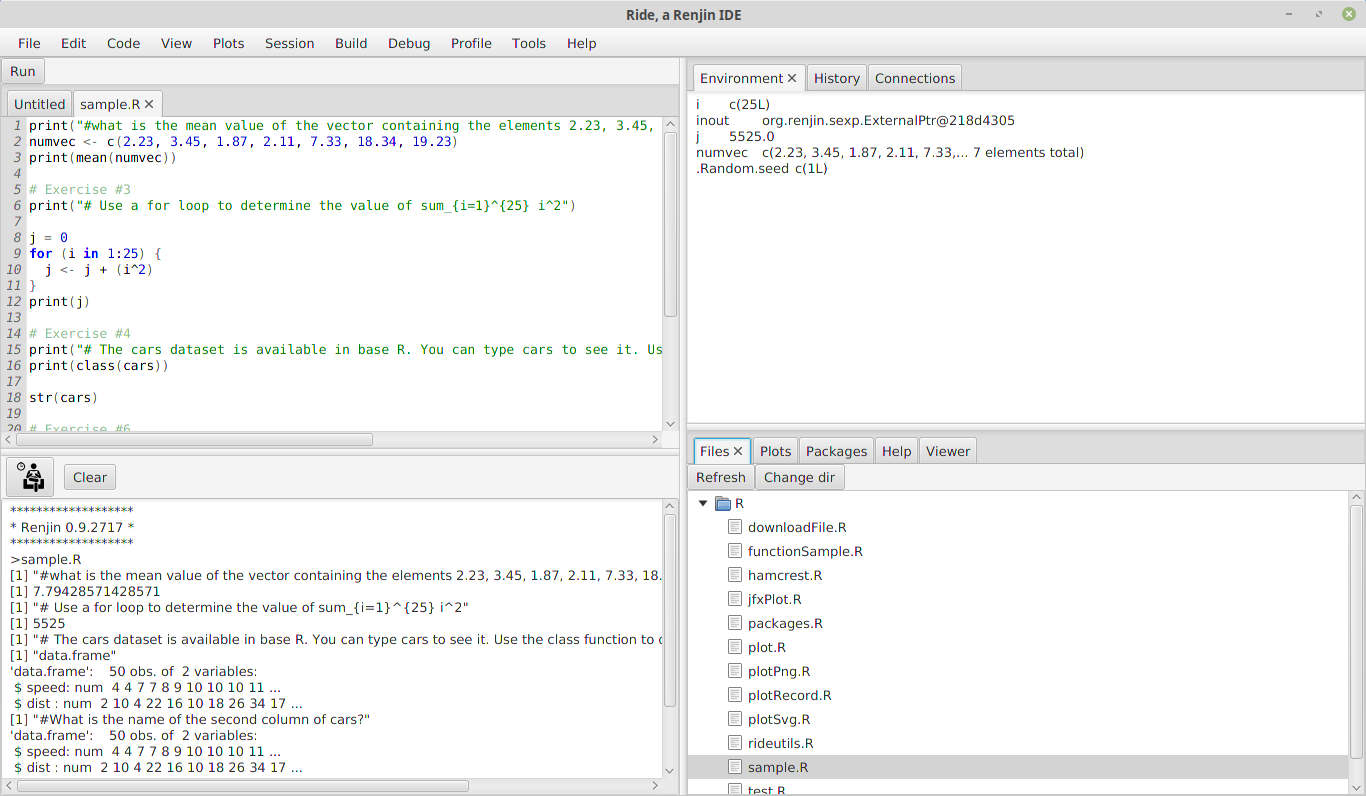Click the file icon beside plotSvg.R
1366x796 pixels.
click(735, 719)
